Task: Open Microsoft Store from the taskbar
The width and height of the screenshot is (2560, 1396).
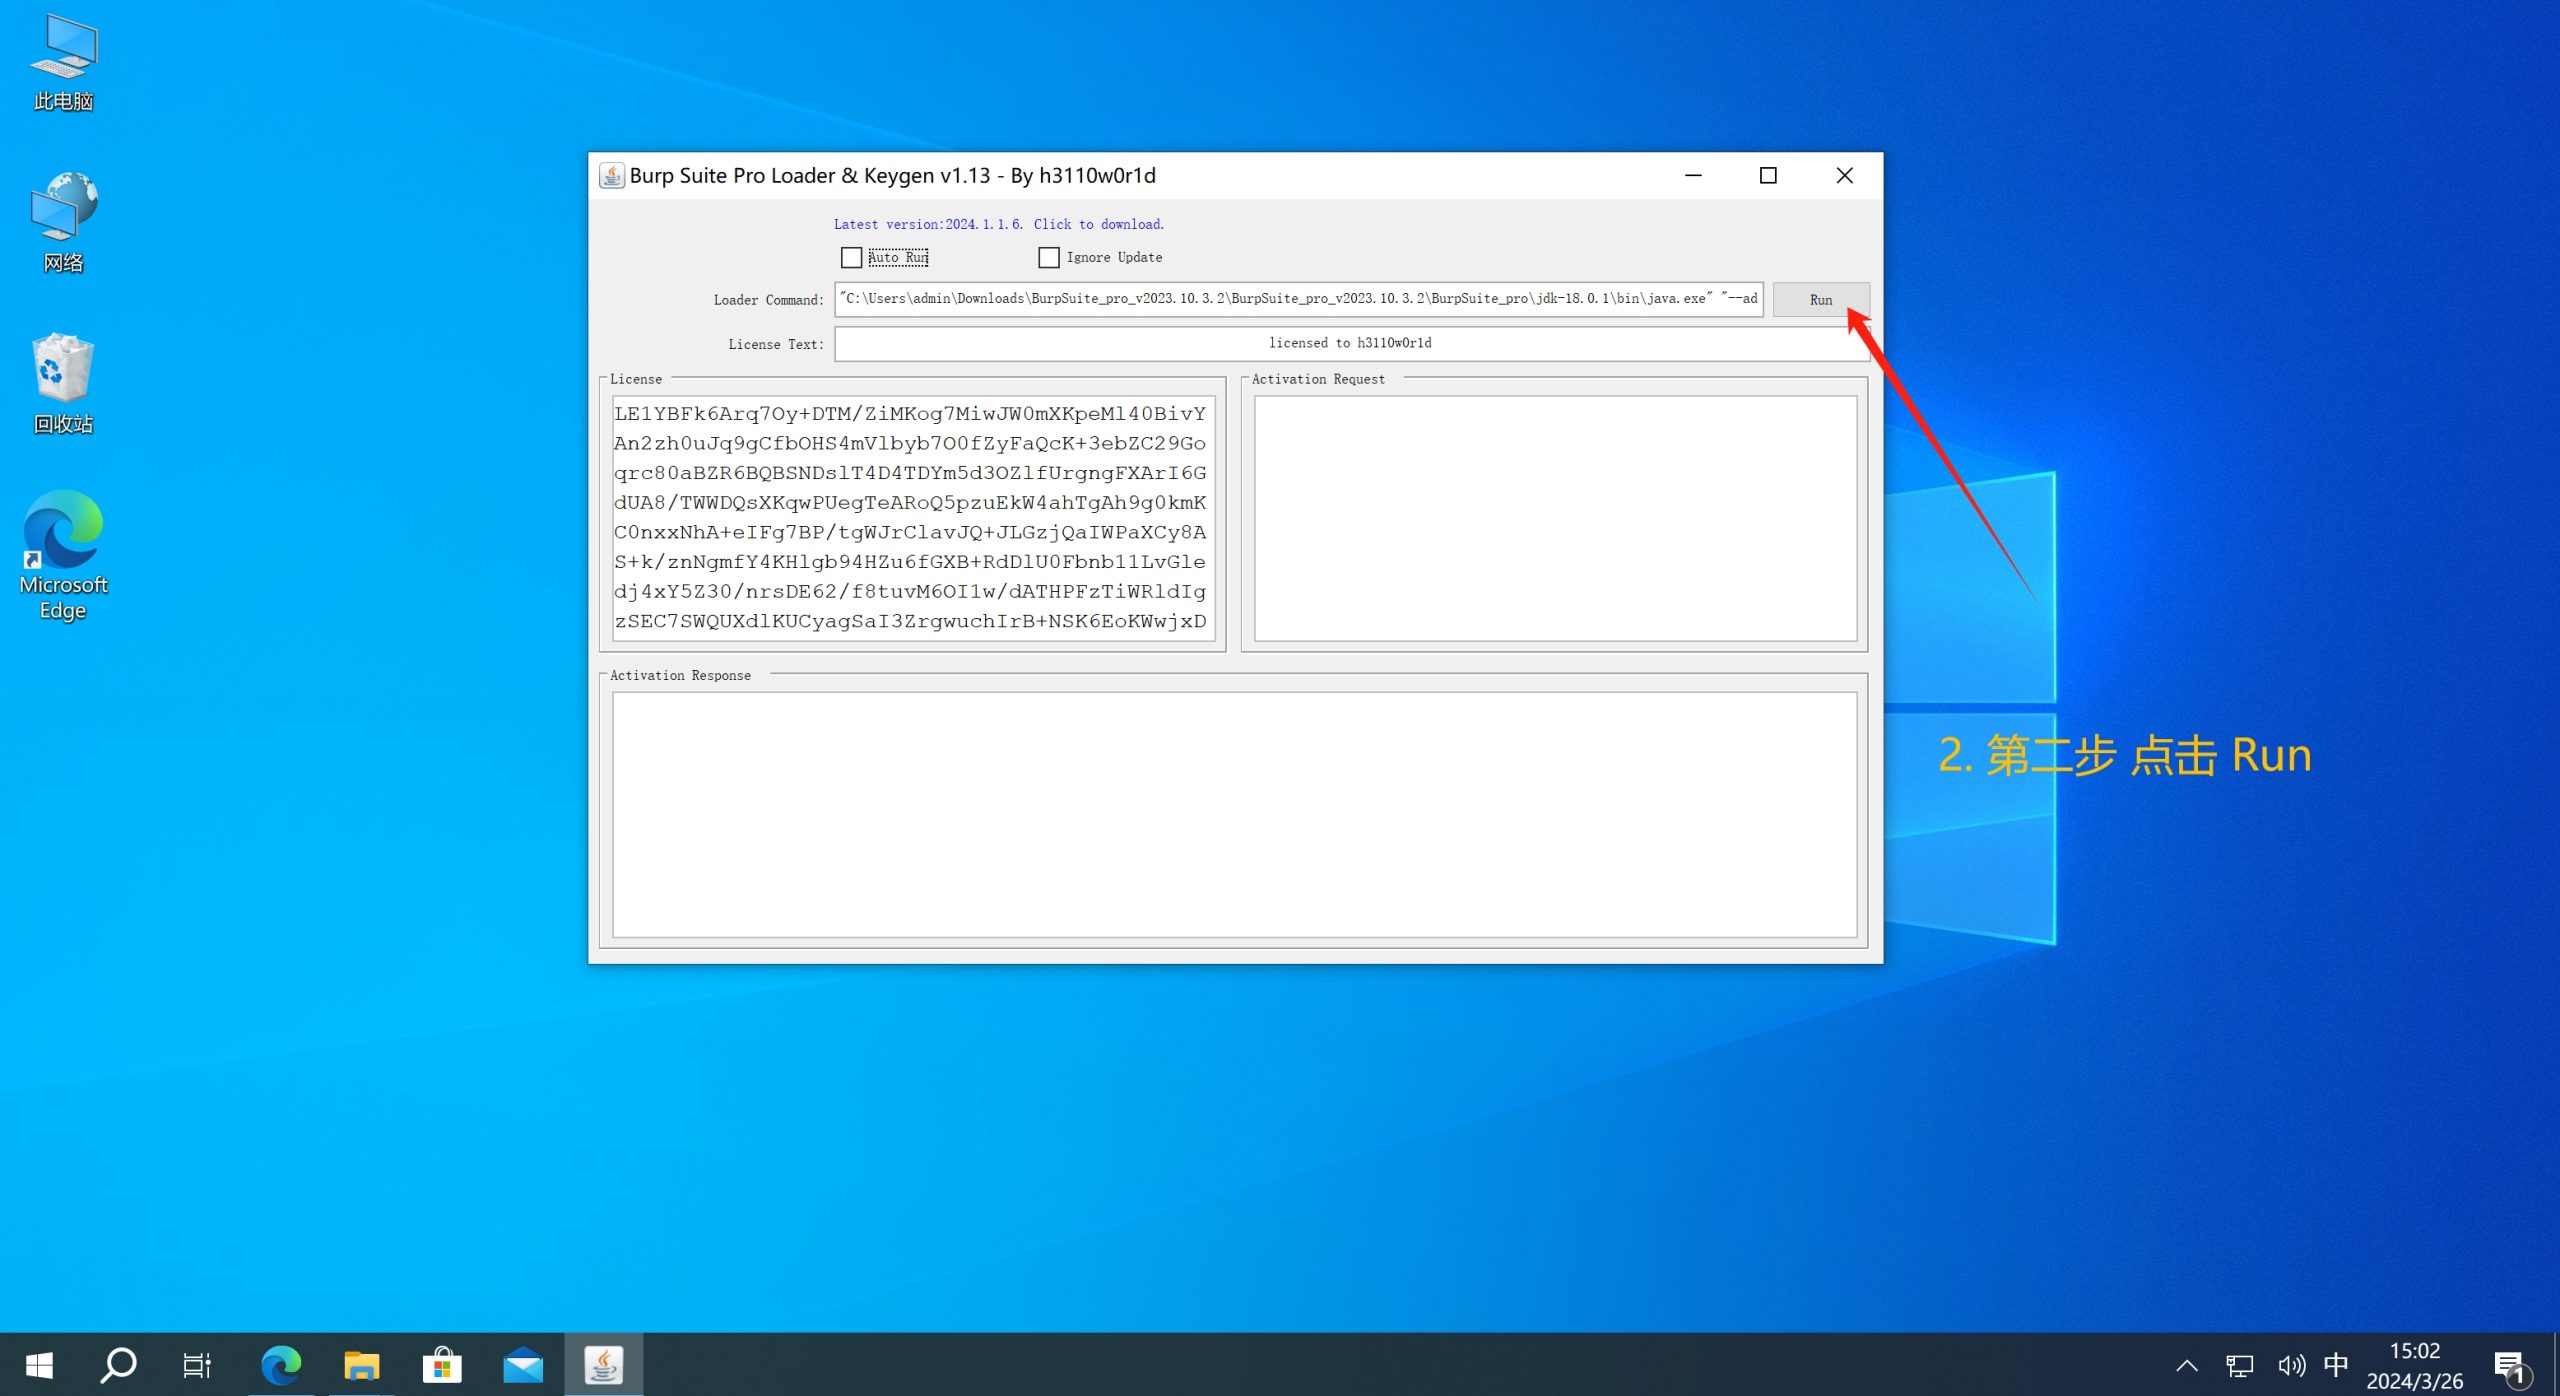Action: click(442, 1365)
